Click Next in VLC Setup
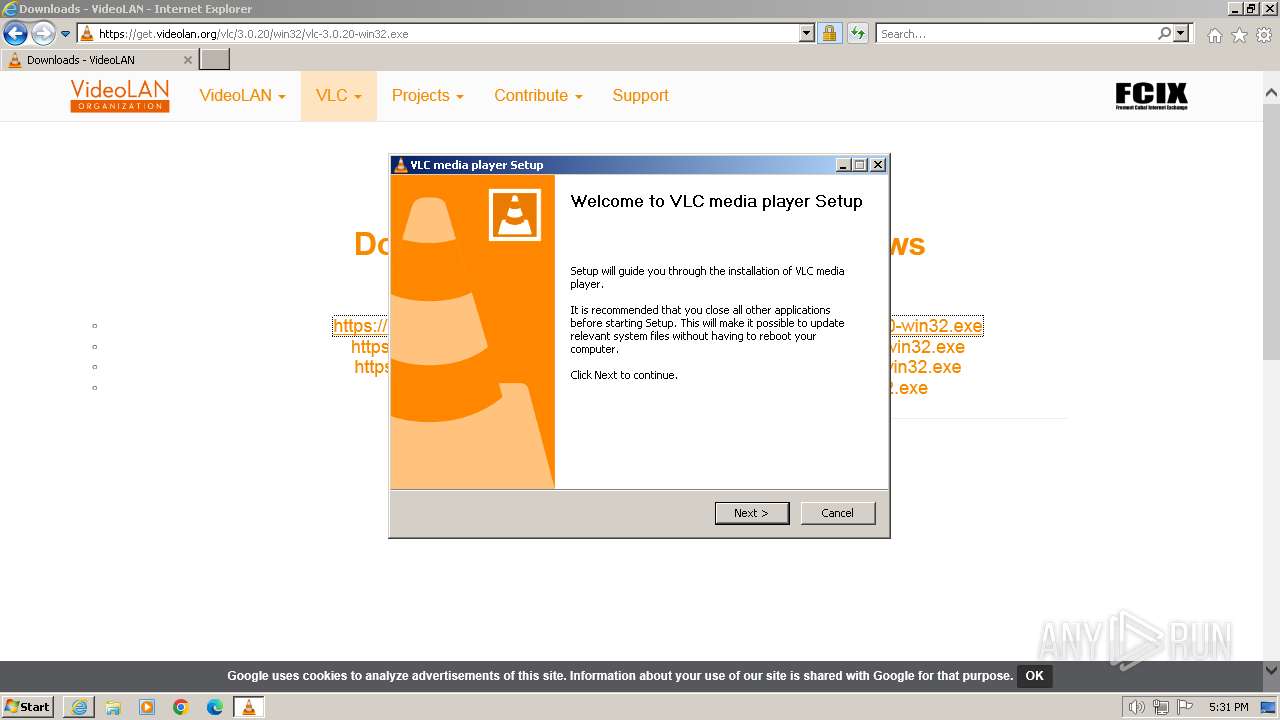 tap(752, 513)
